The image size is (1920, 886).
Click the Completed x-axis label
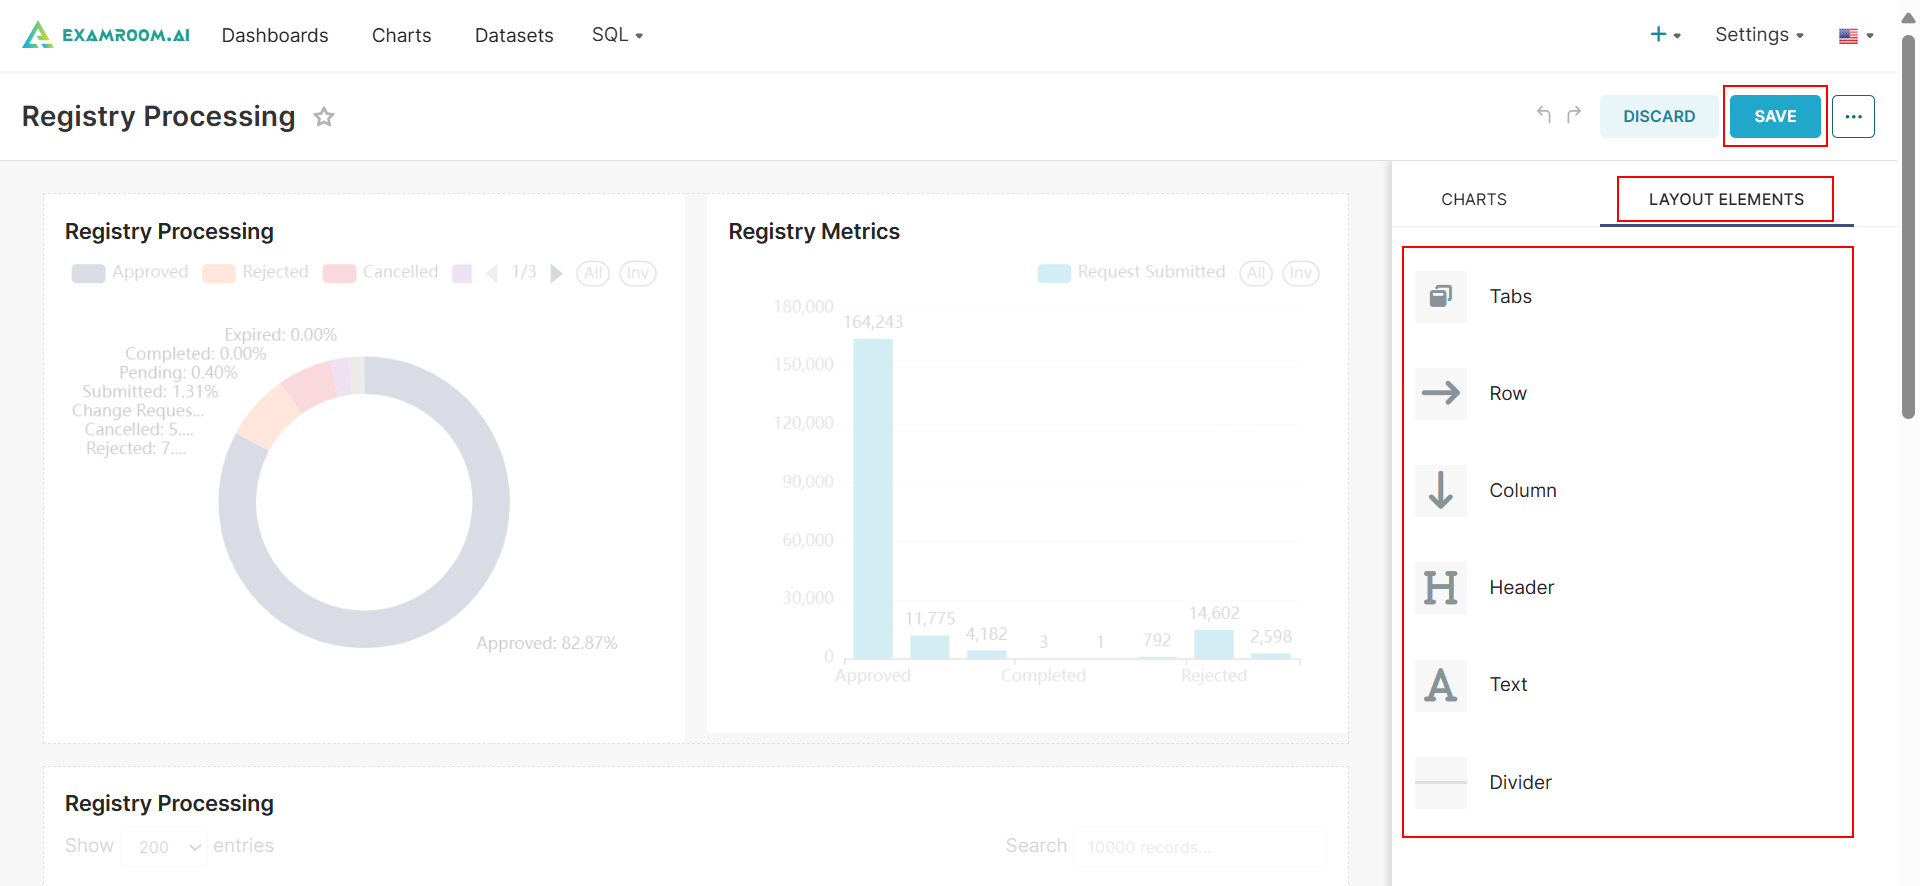(1043, 676)
